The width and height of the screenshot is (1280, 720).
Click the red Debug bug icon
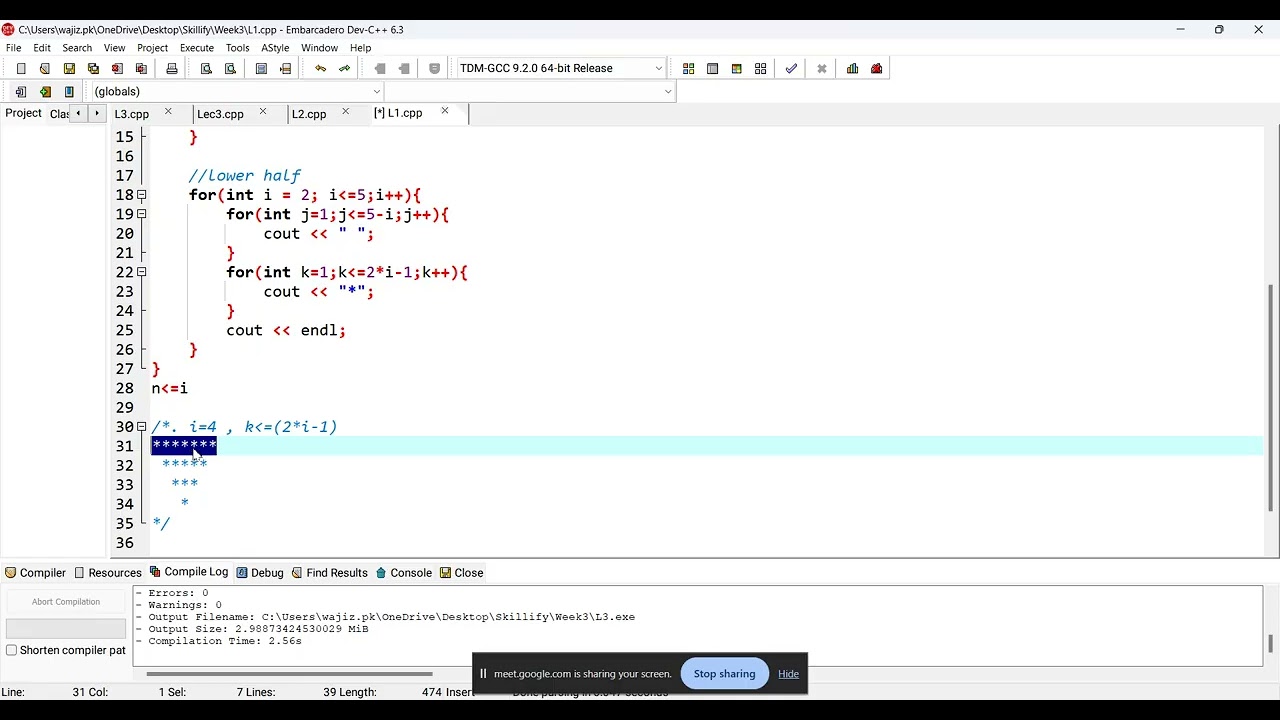(x=876, y=68)
